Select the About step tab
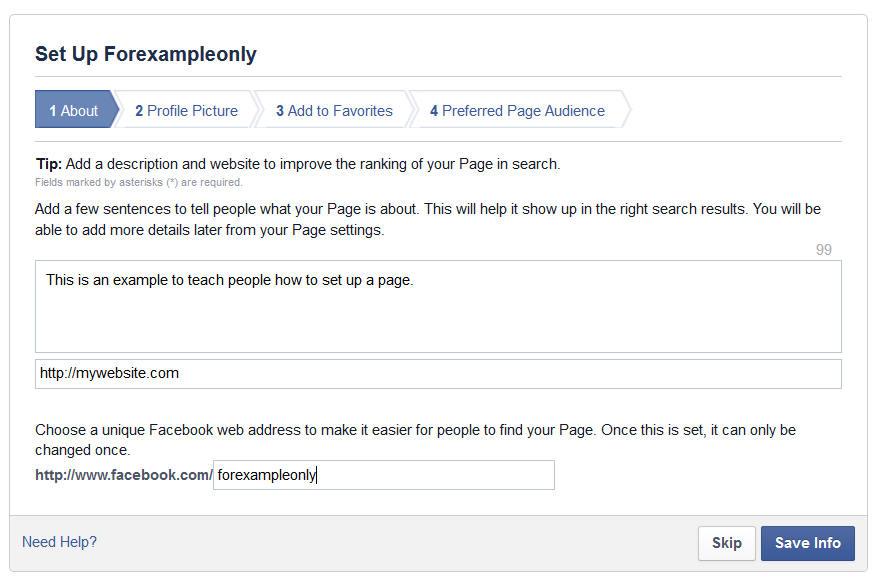The image size is (887, 588). [75, 111]
